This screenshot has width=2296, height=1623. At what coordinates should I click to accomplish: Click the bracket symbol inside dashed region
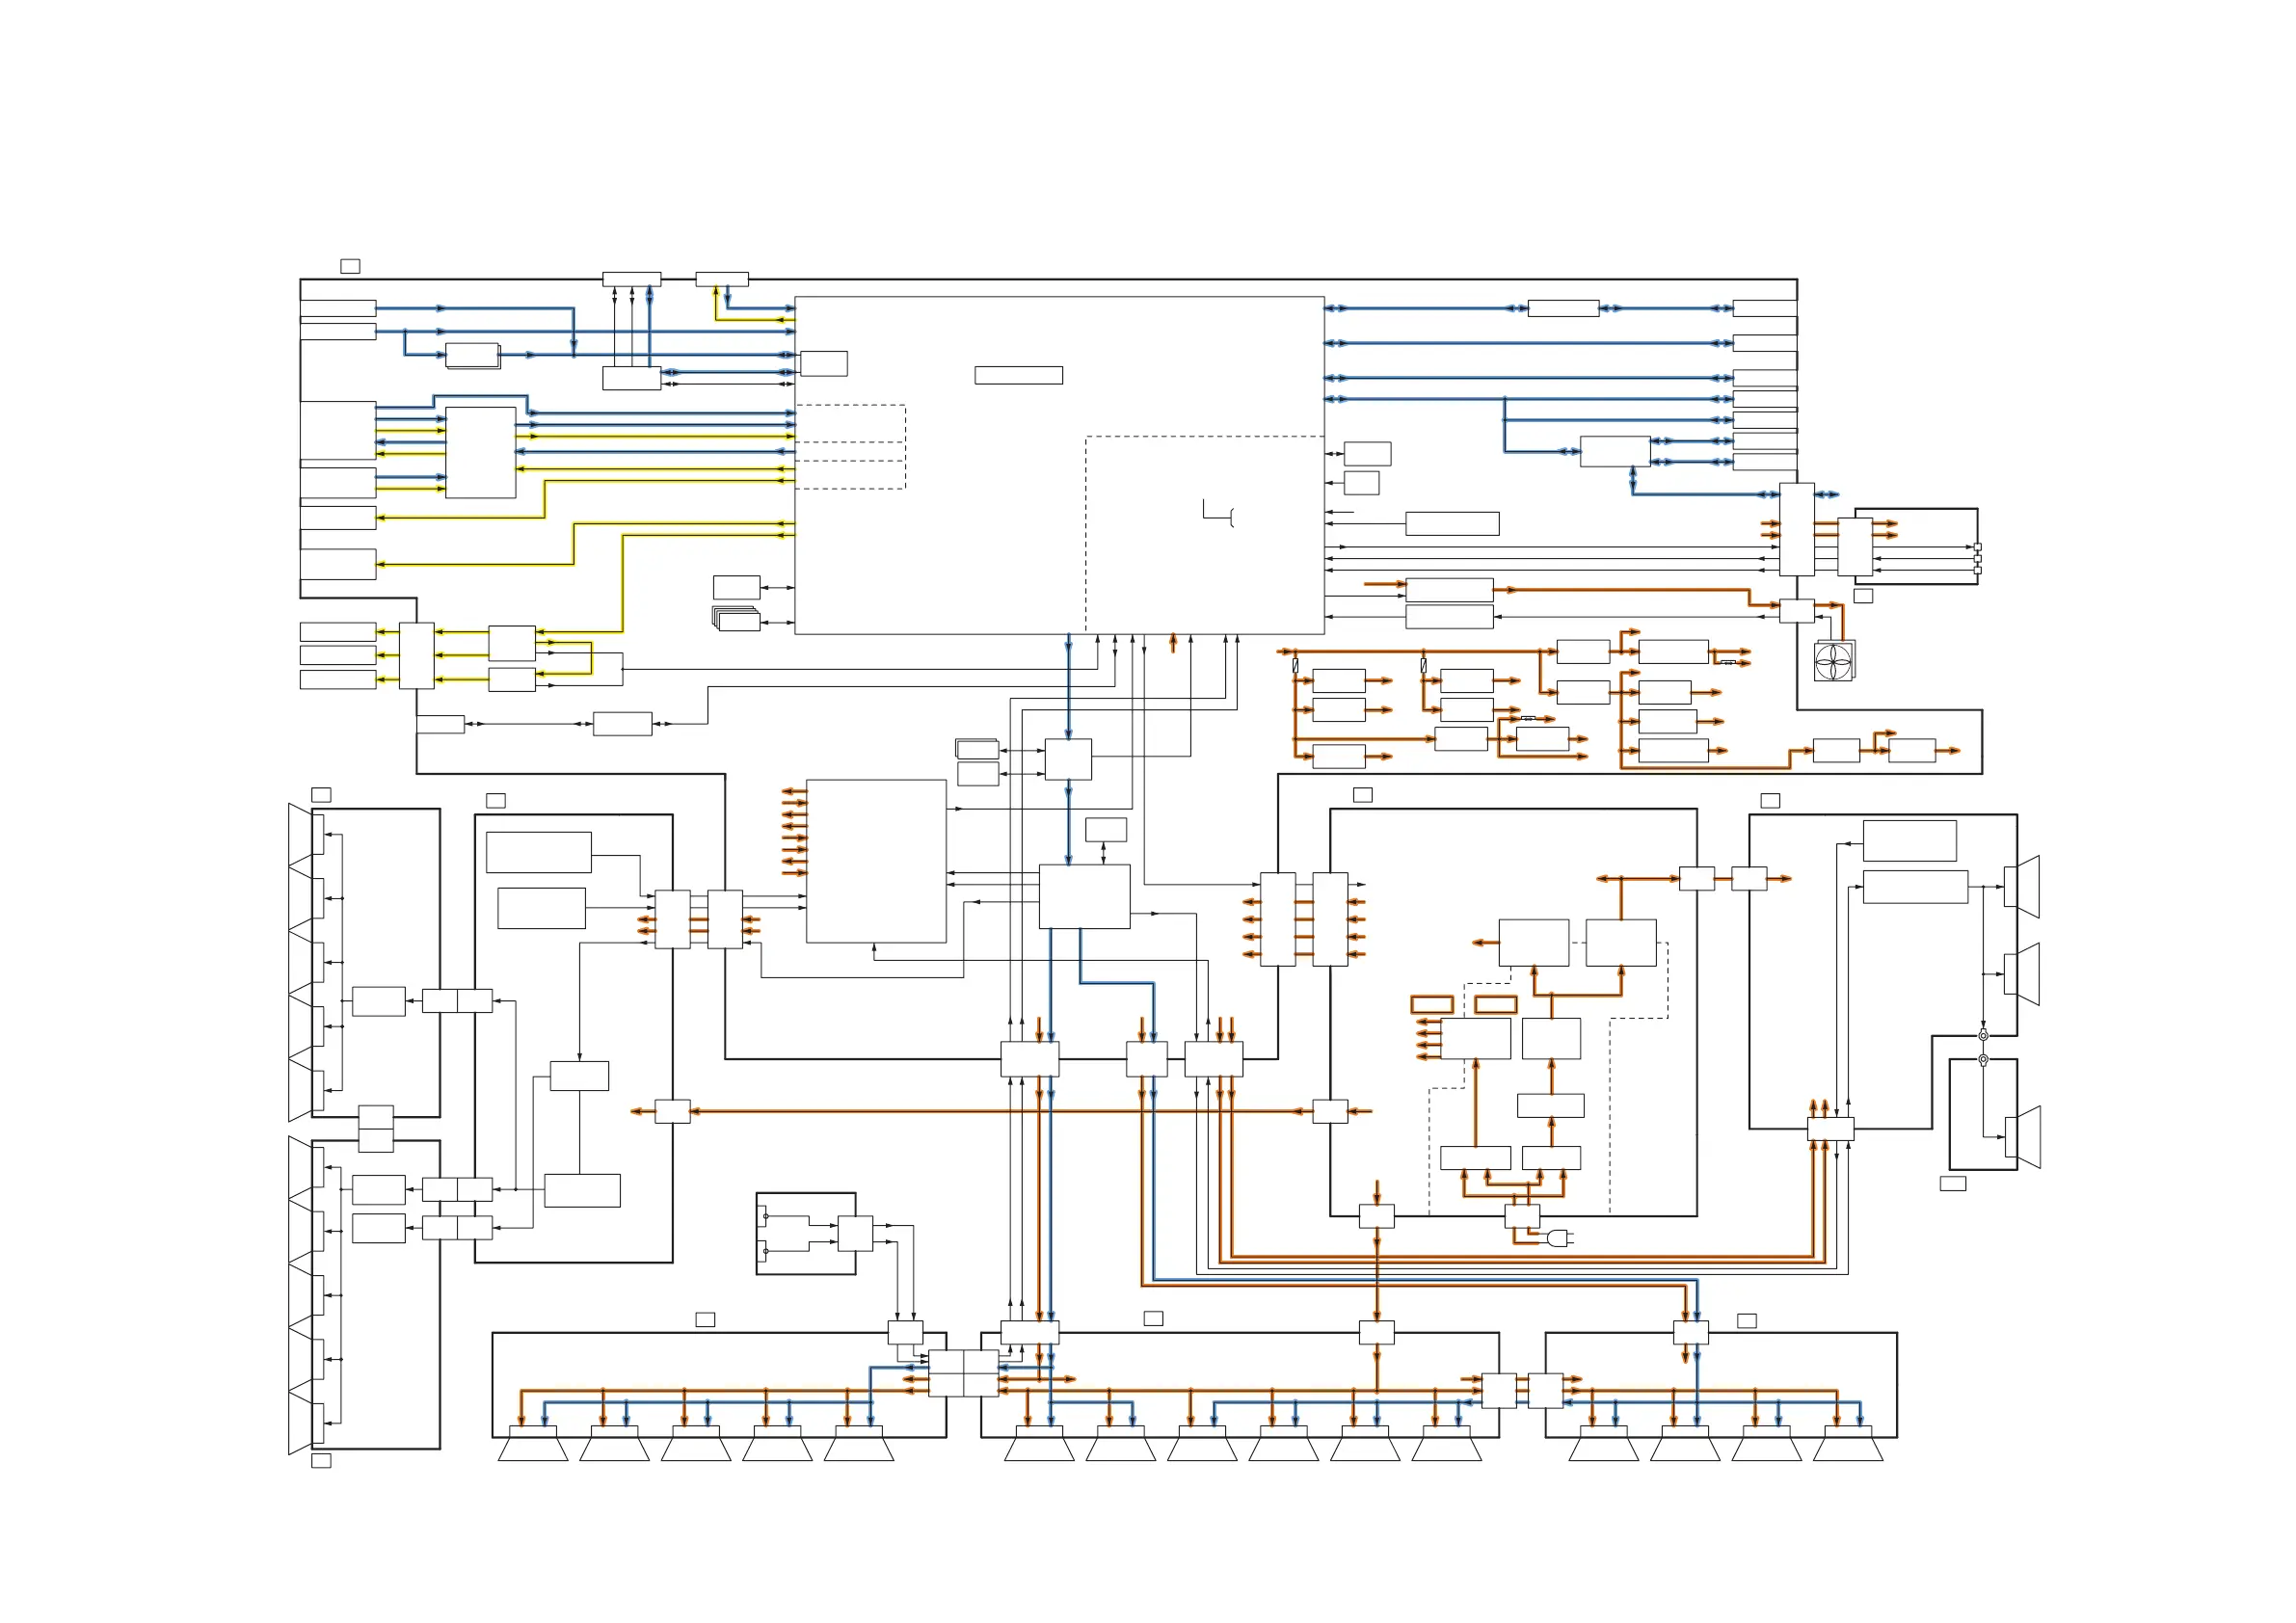[1218, 513]
